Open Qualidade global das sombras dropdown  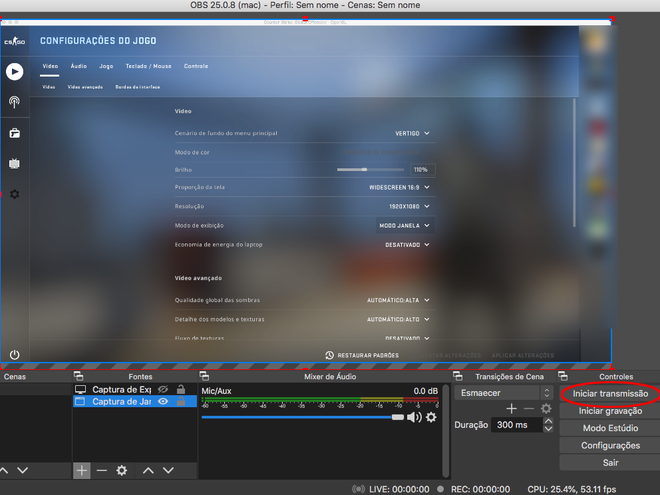(398, 301)
